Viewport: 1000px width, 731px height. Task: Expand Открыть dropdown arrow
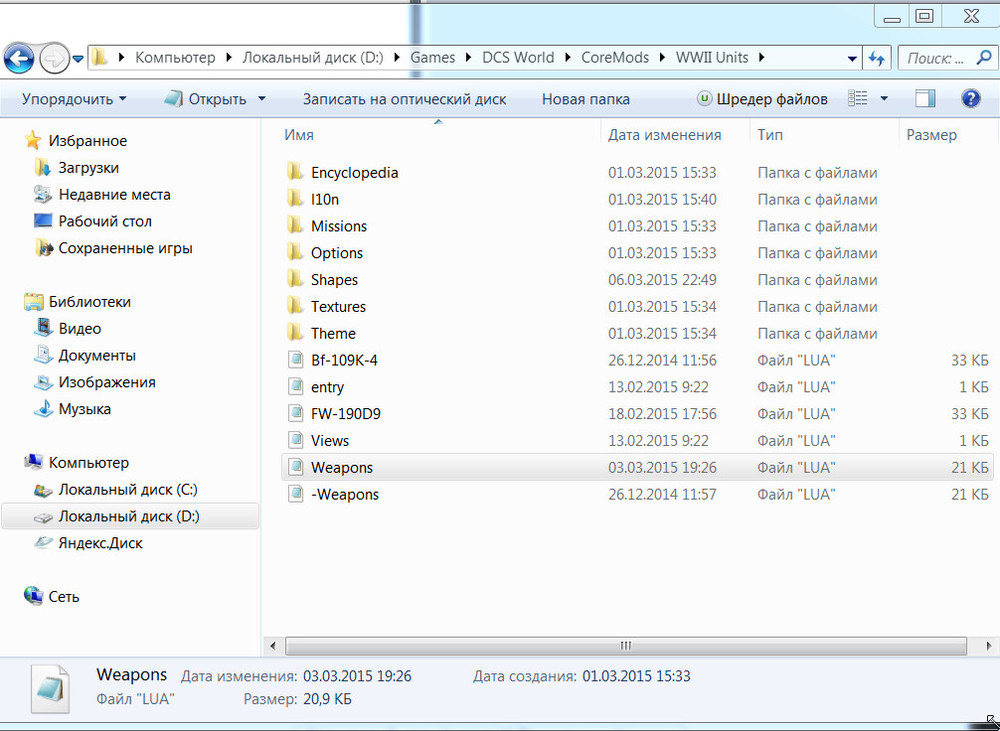pos(261,99)
